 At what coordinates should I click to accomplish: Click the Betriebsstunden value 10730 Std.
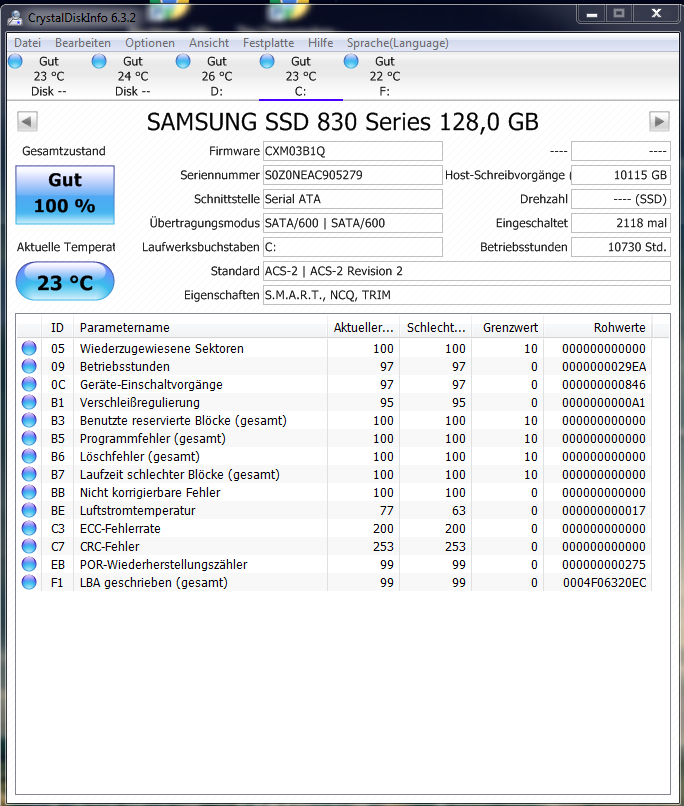[621, 247]
